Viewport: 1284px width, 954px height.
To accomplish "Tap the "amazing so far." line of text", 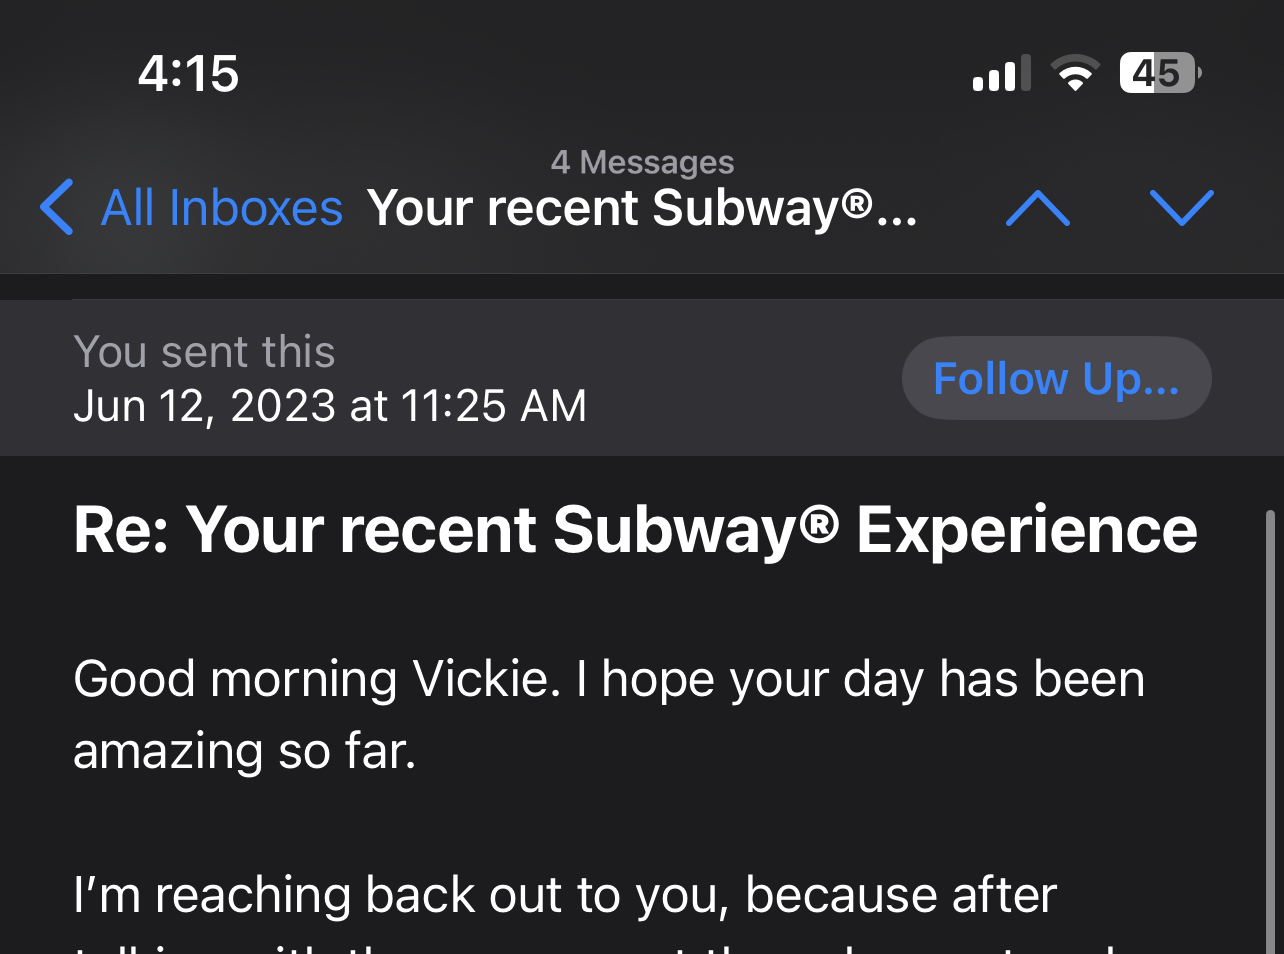I will coord(245,752).
